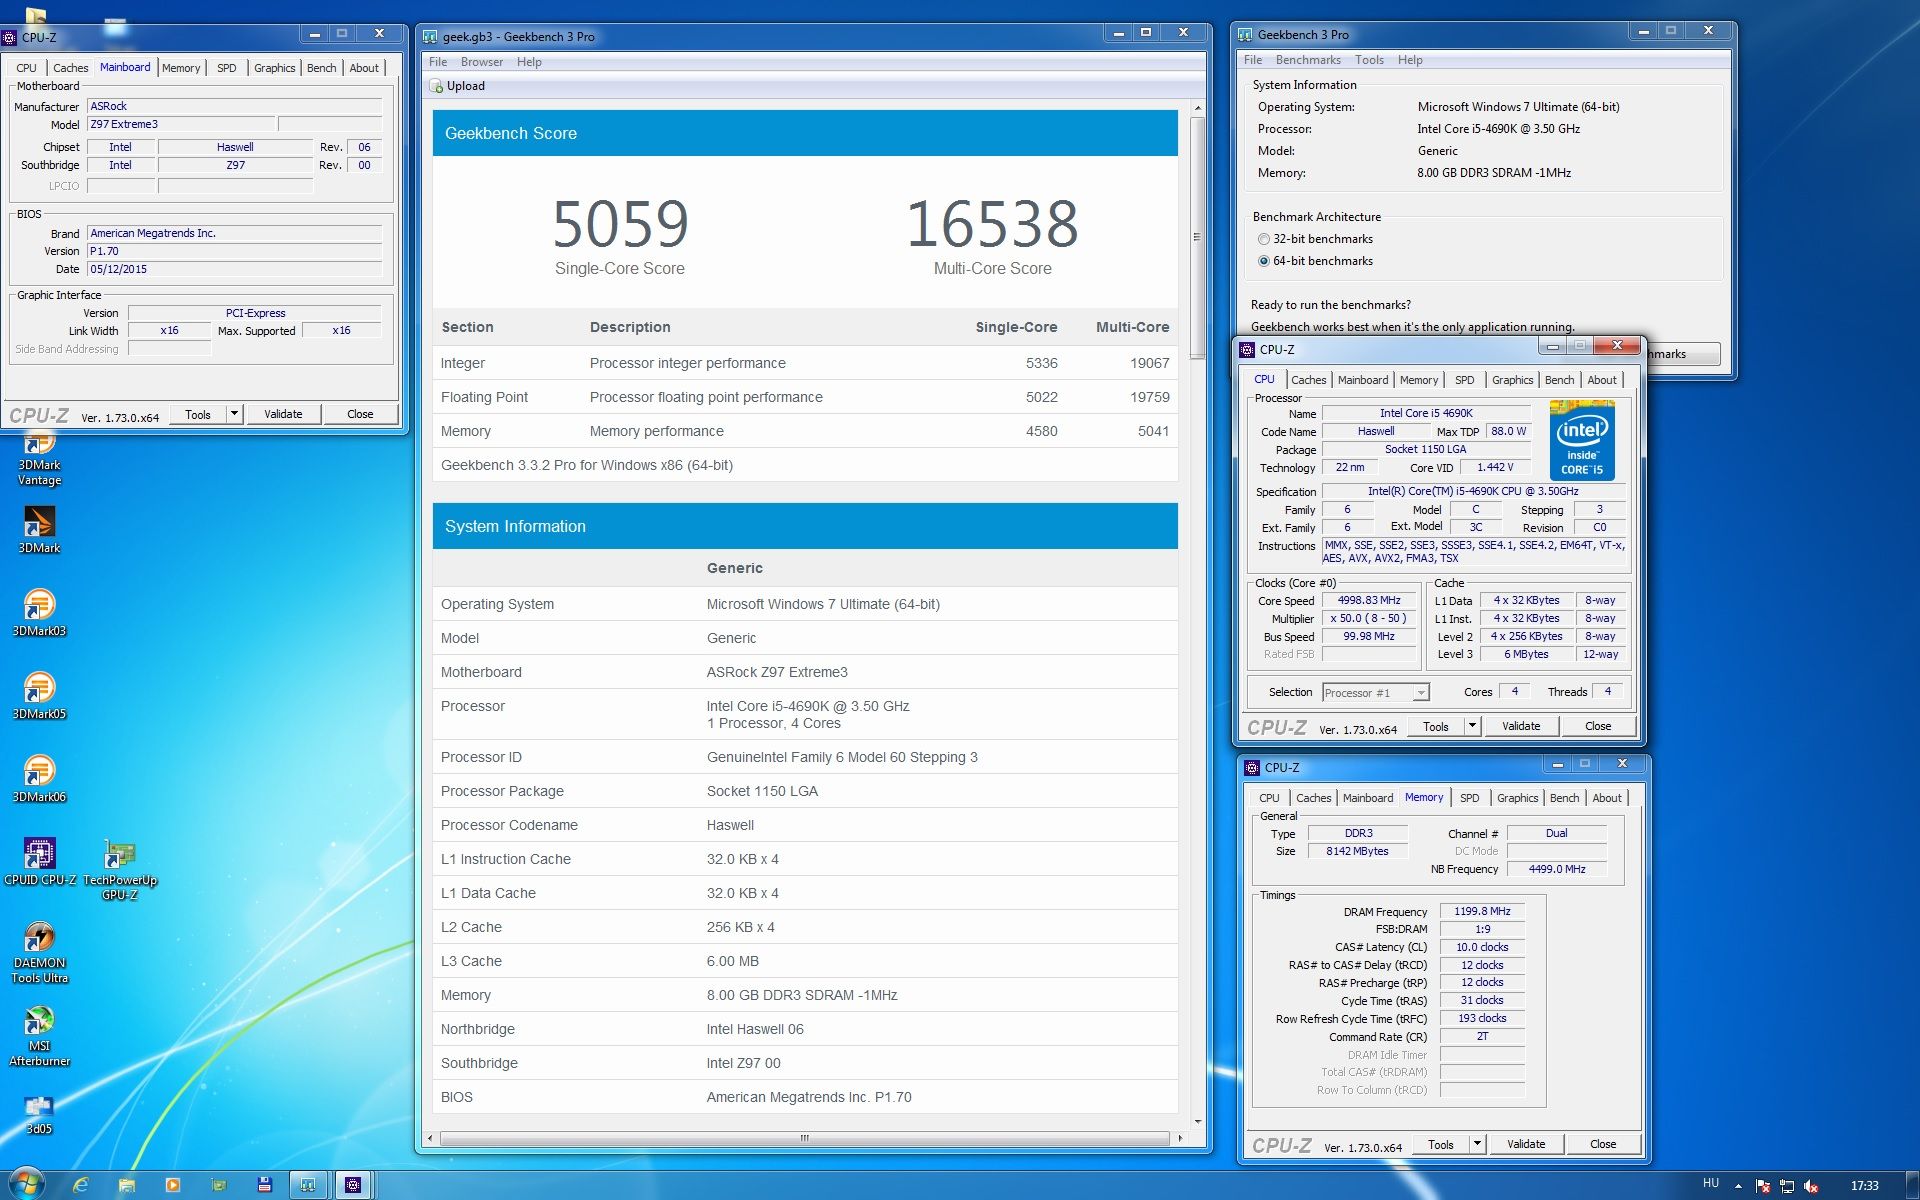
Task: Launch the 3DMark03 desktop icon
Action: pos(39,607)
